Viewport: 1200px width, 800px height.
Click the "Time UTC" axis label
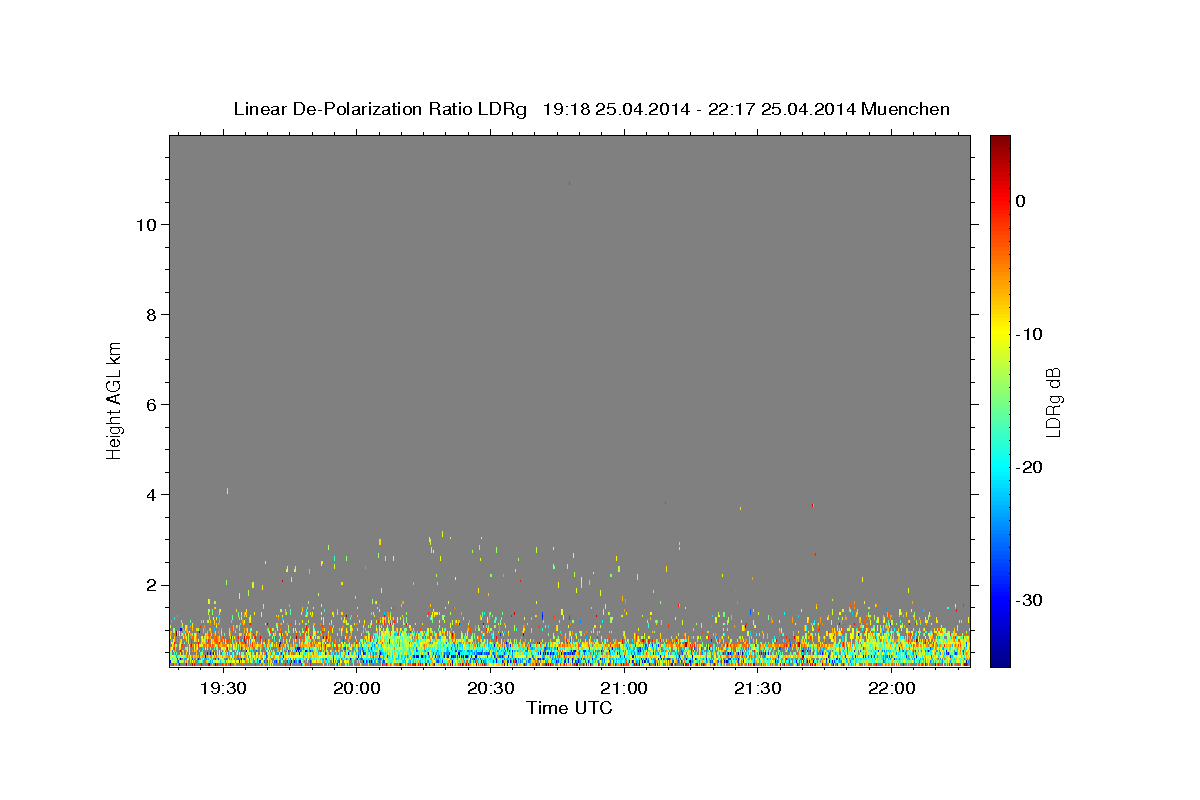569,708
